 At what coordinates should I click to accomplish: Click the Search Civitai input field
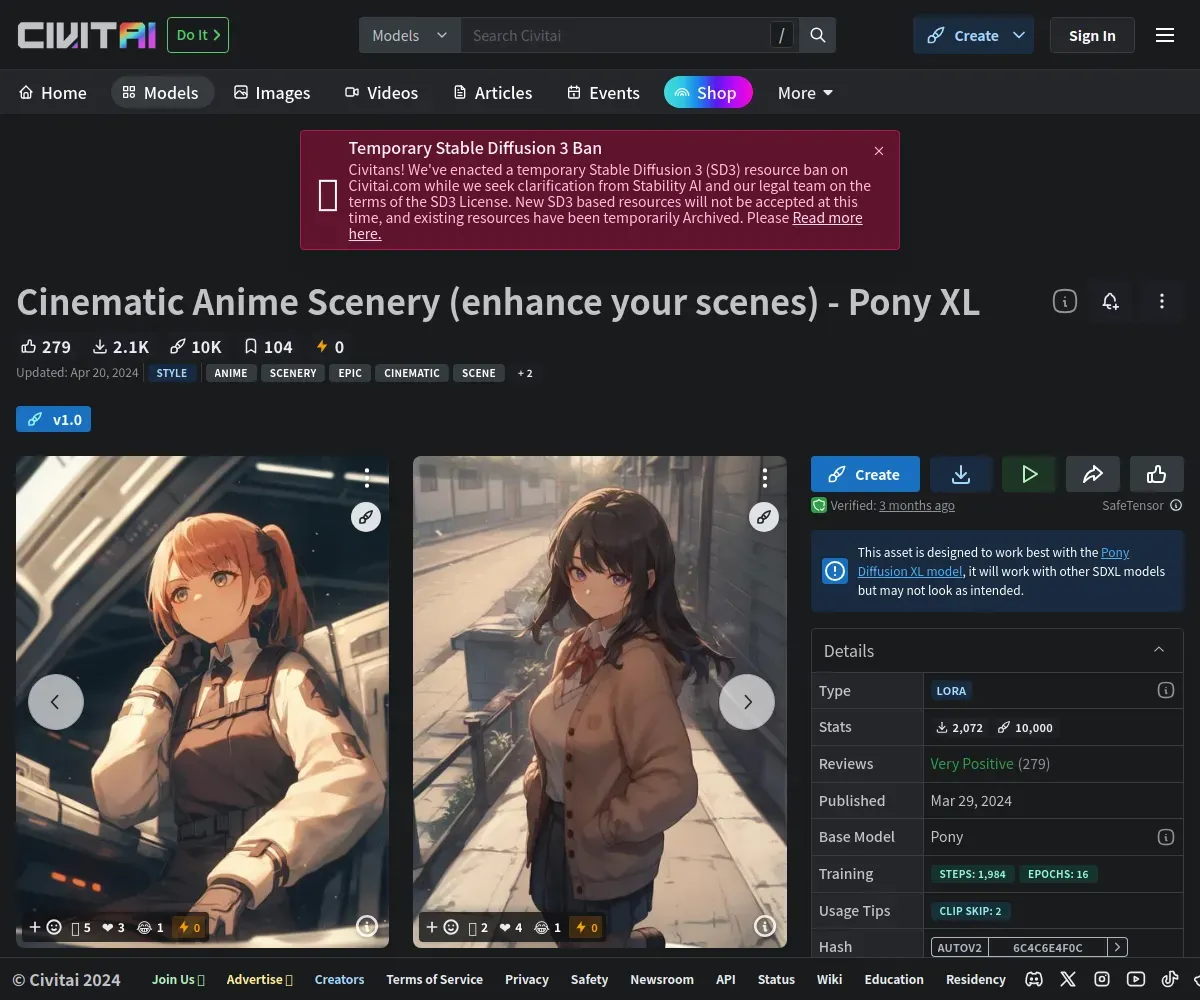[x=615, y=35]
